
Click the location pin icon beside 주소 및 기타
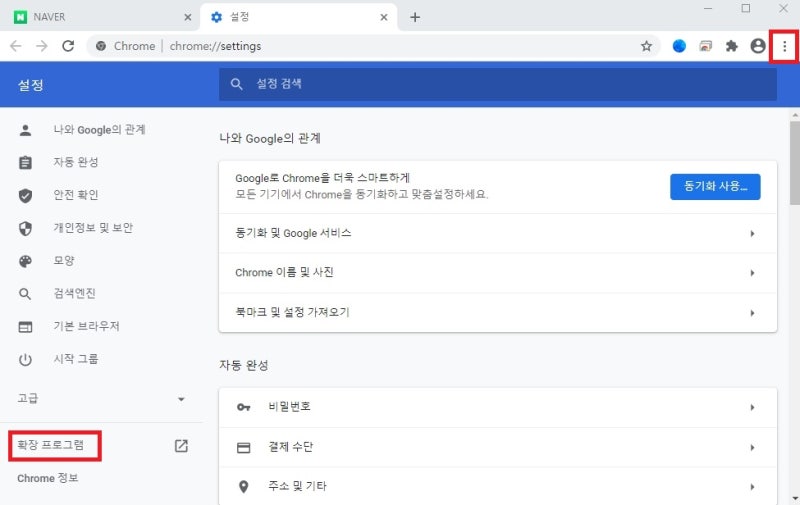pyautogui.click(x=243, y=487)
